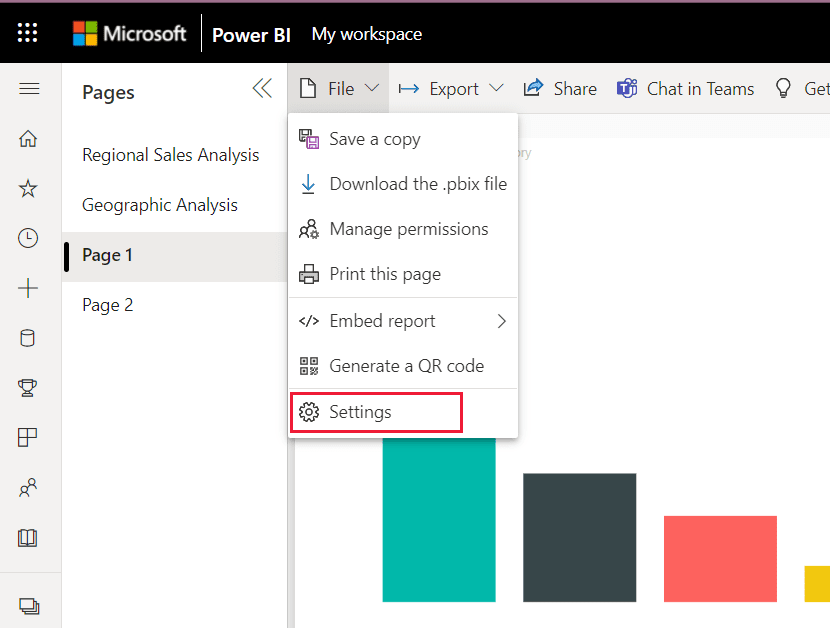Click the QR code icon
Image resolution: width=830 pixels, height=628 pixels.
[x=309, y=366]
